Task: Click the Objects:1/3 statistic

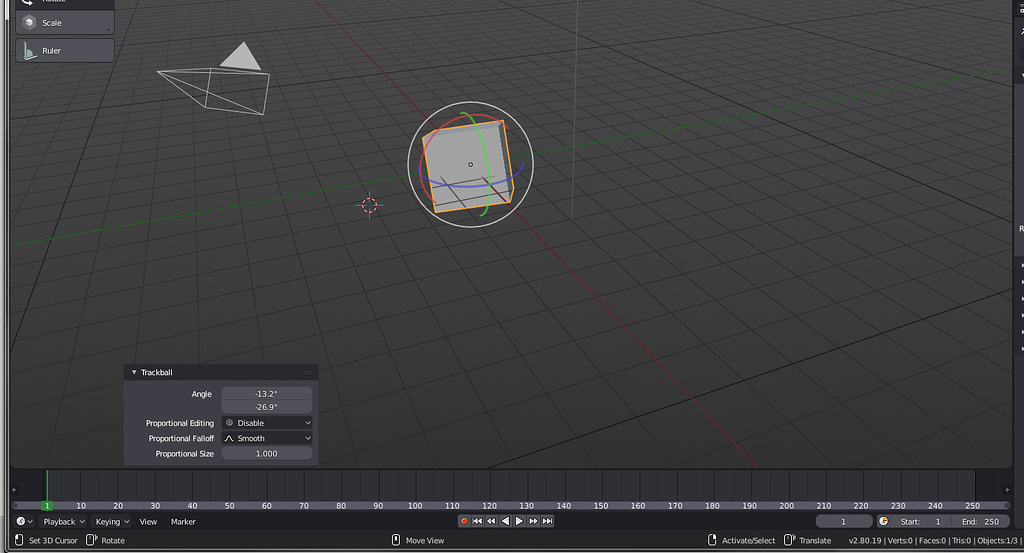Action: [x=997, y=541]
